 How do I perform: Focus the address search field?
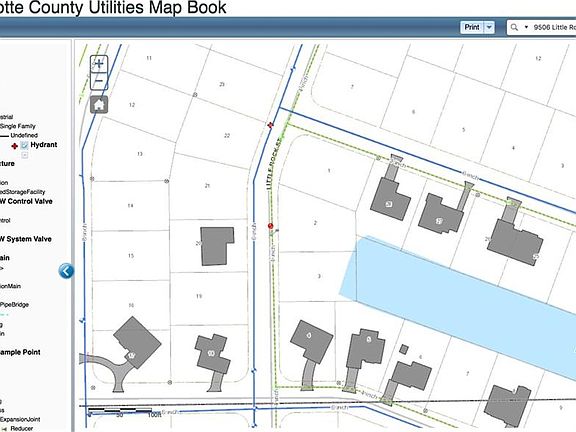554,27
